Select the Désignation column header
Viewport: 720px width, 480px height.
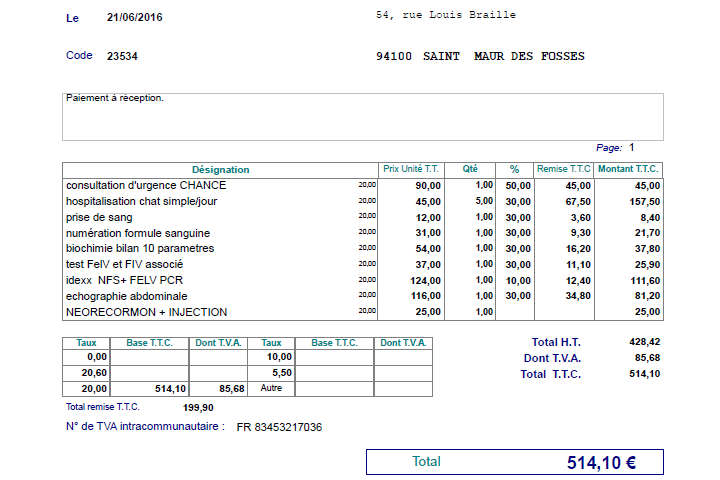coord(221,170)
